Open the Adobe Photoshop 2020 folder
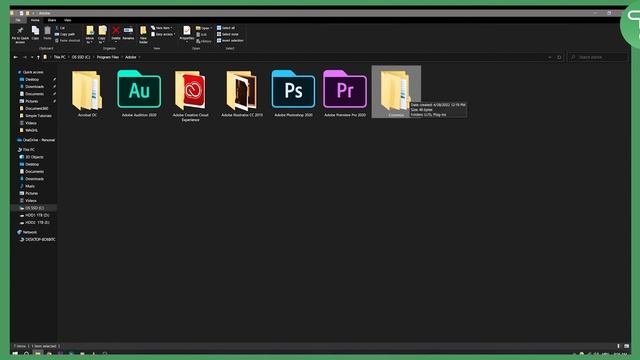 pos(293,93)
